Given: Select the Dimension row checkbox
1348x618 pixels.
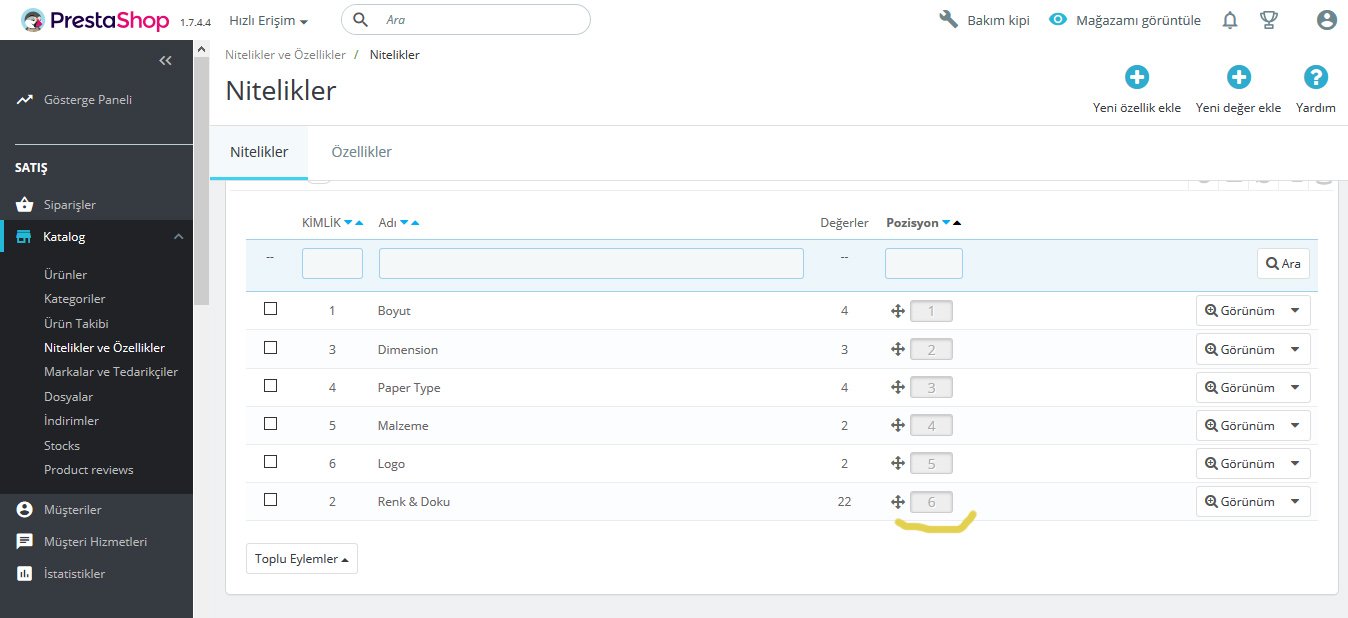Looking at the screenshot, I should tap(270, 347).
